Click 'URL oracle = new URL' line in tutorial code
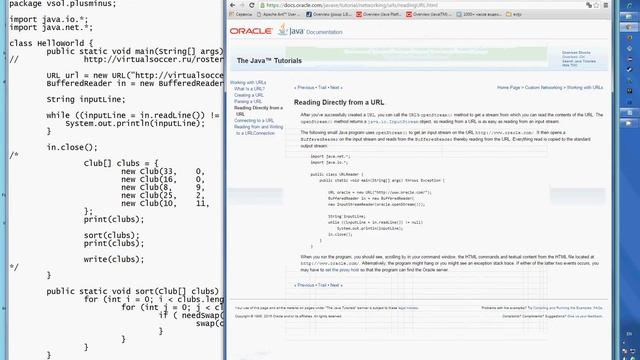640x360 pixels. [380, 192]
